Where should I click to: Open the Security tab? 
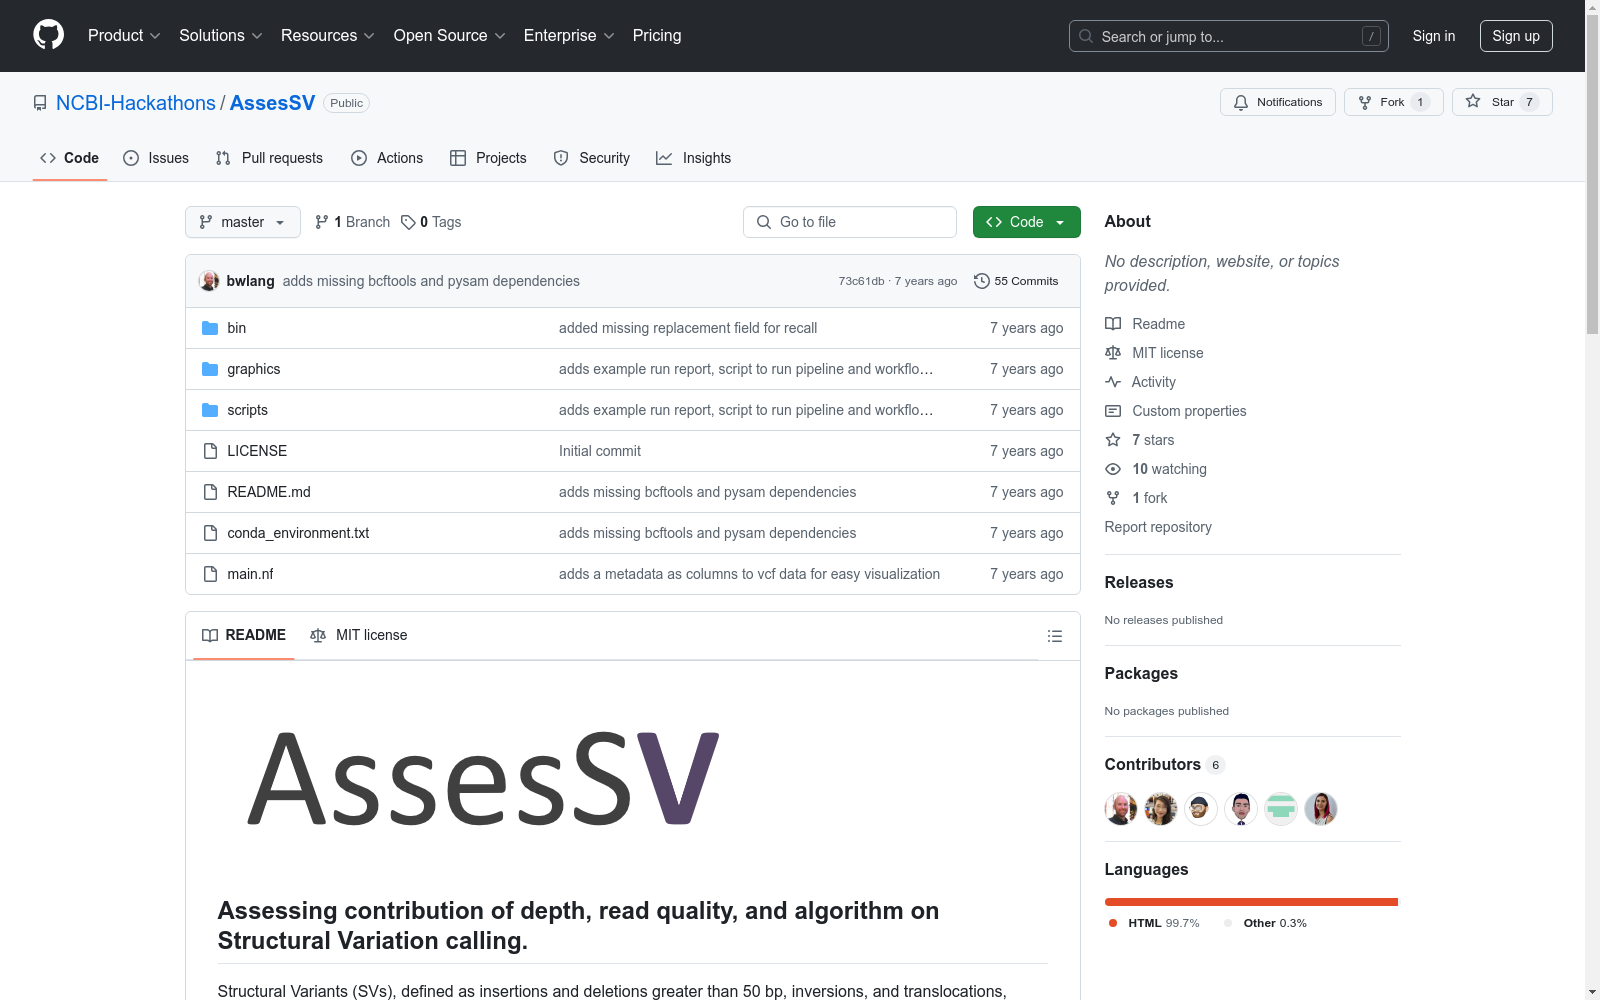[x=592, y=158]
